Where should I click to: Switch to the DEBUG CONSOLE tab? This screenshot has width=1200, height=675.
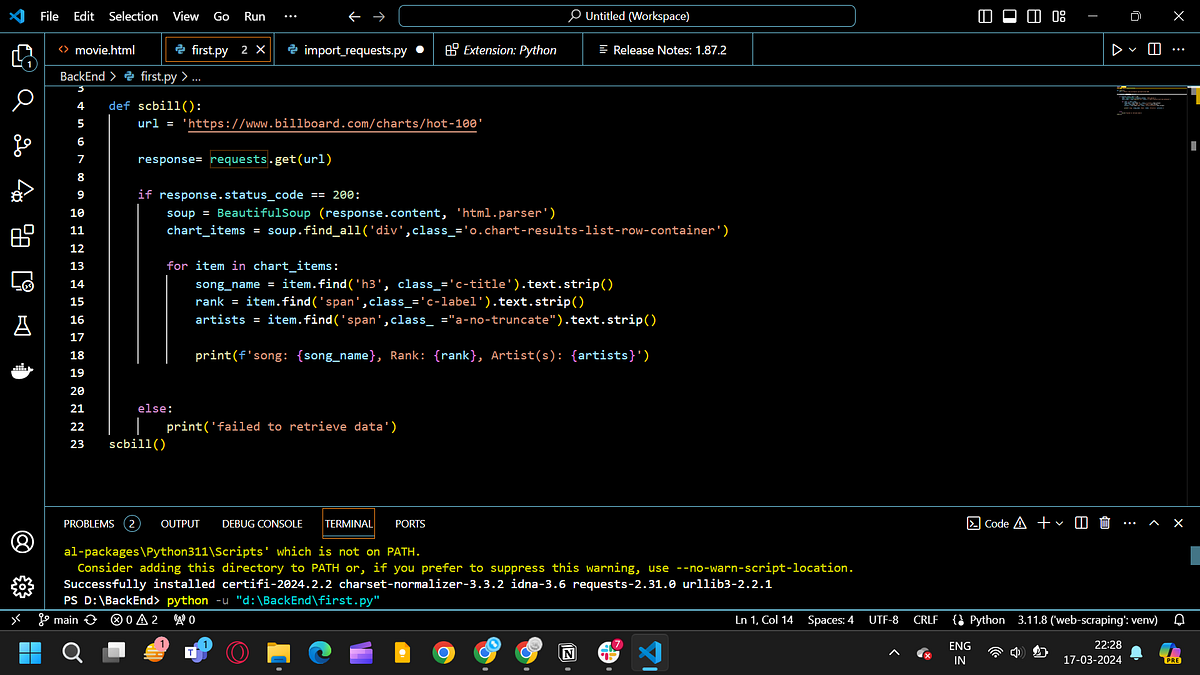click(x=262, y=523)
